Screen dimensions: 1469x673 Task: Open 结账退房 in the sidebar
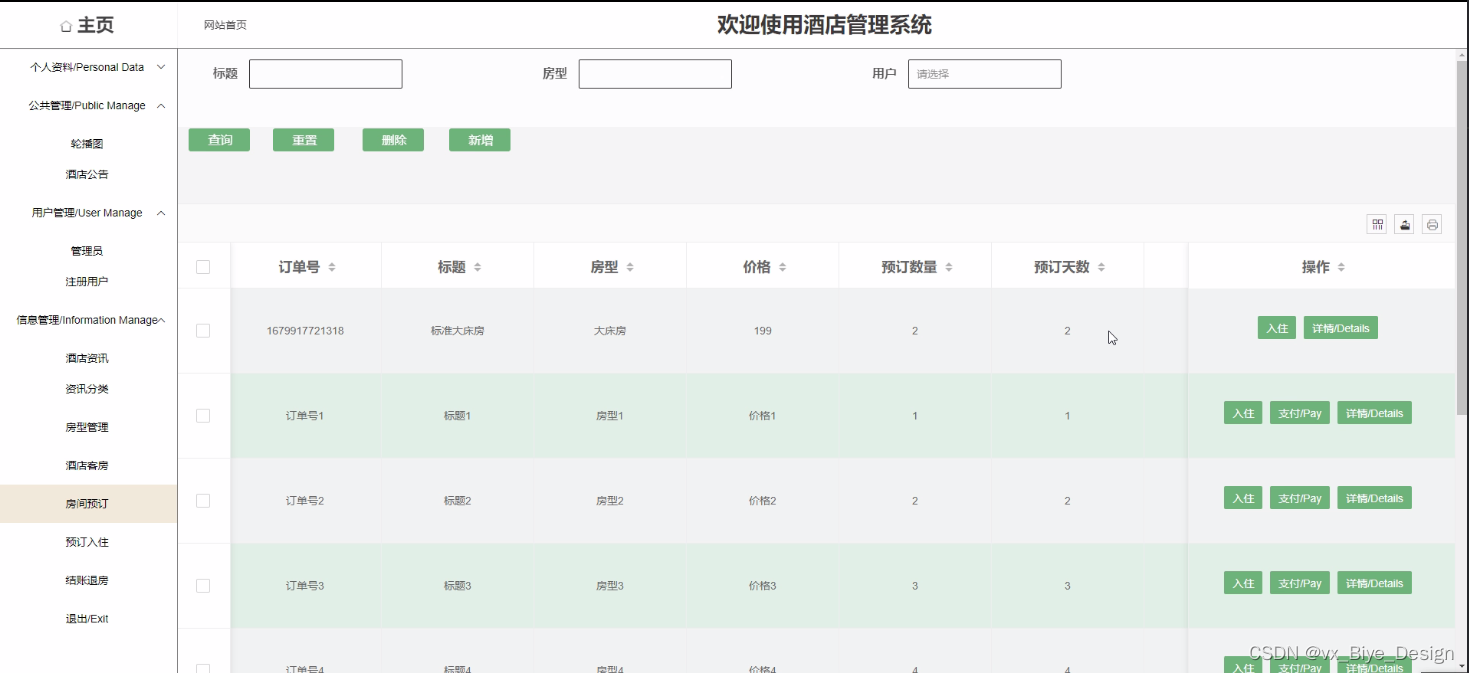coord(87,580)
